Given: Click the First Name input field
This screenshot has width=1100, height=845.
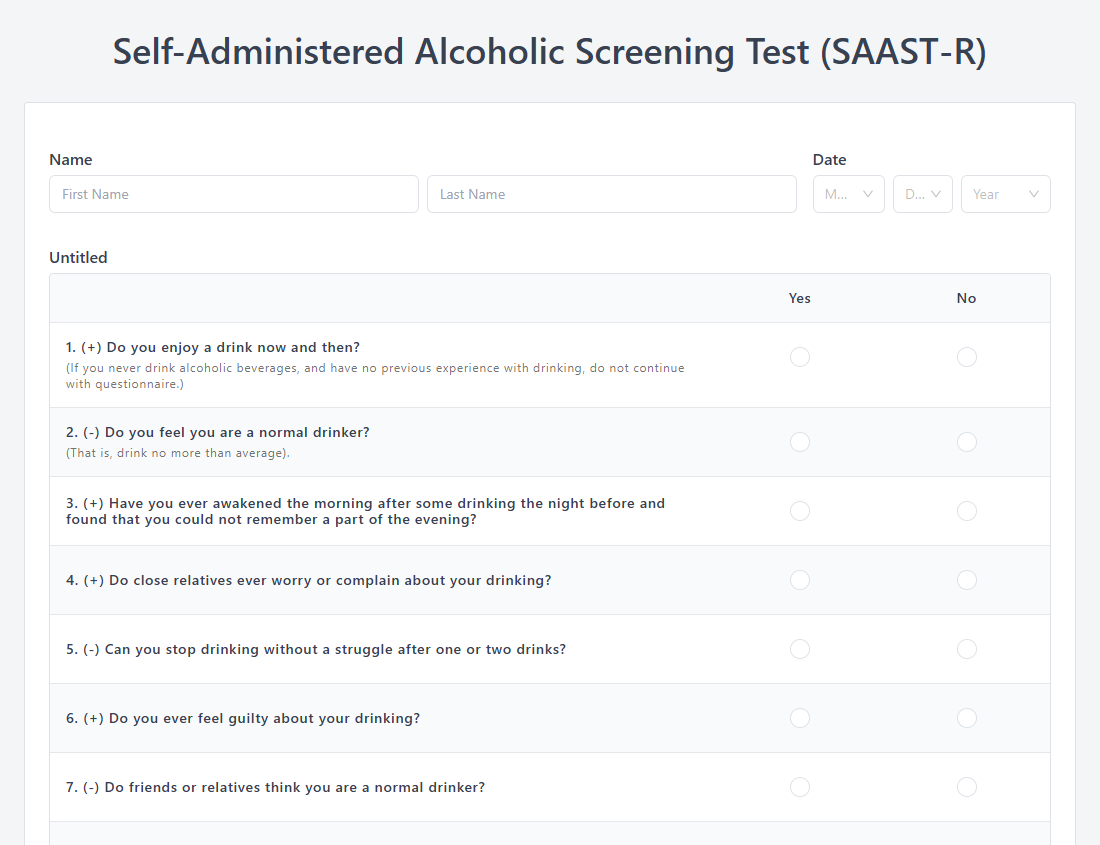Looking at the screenshot, I should (233, 194).
